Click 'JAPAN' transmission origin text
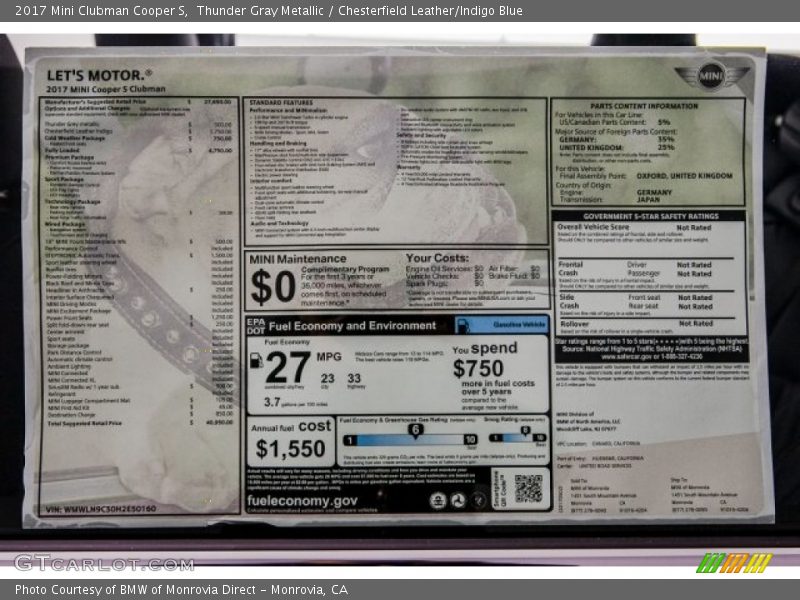The width and height of the screenshot is (800, 600). point(647,199)
